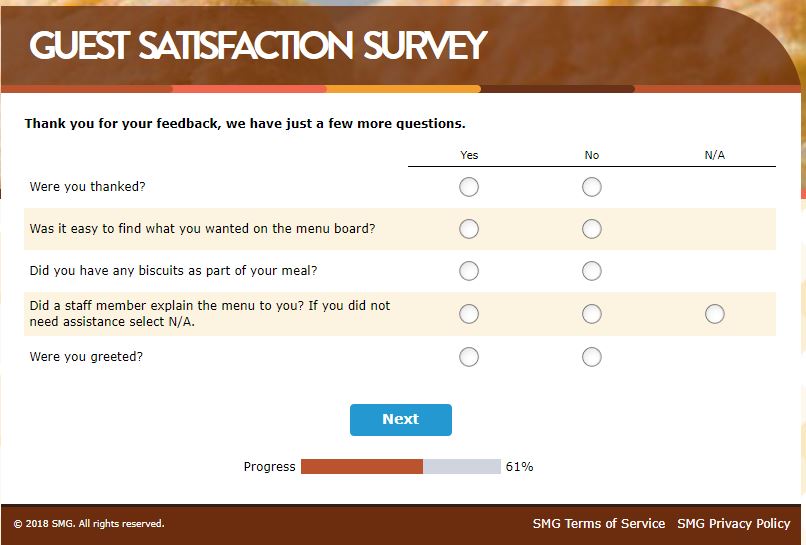Choose Yes for easy menu board question

469,229
